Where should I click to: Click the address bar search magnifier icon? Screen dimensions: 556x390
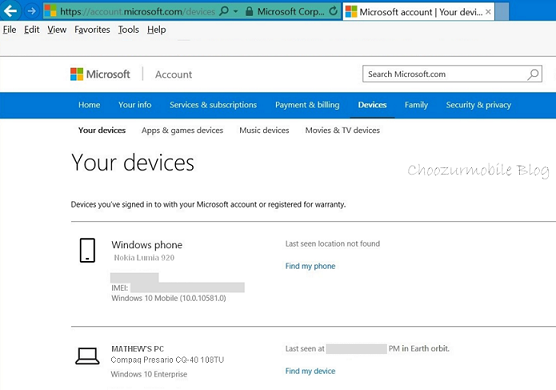pos(224,11)
